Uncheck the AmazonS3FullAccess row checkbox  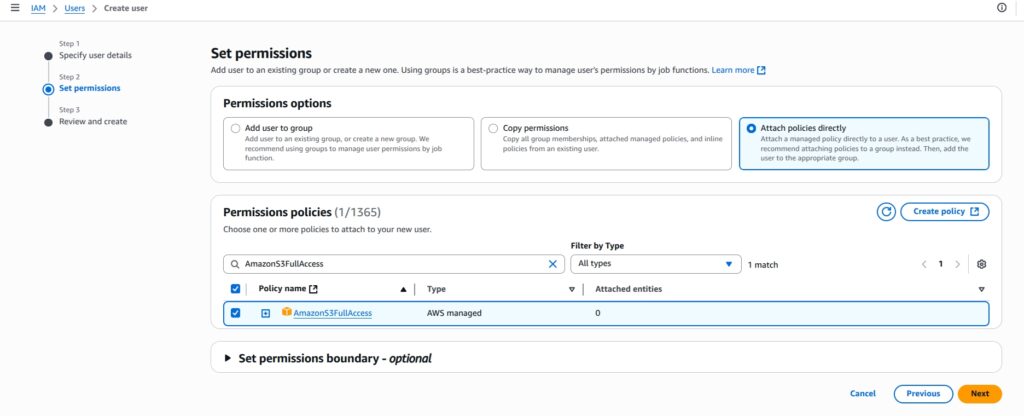pos(236,313)
